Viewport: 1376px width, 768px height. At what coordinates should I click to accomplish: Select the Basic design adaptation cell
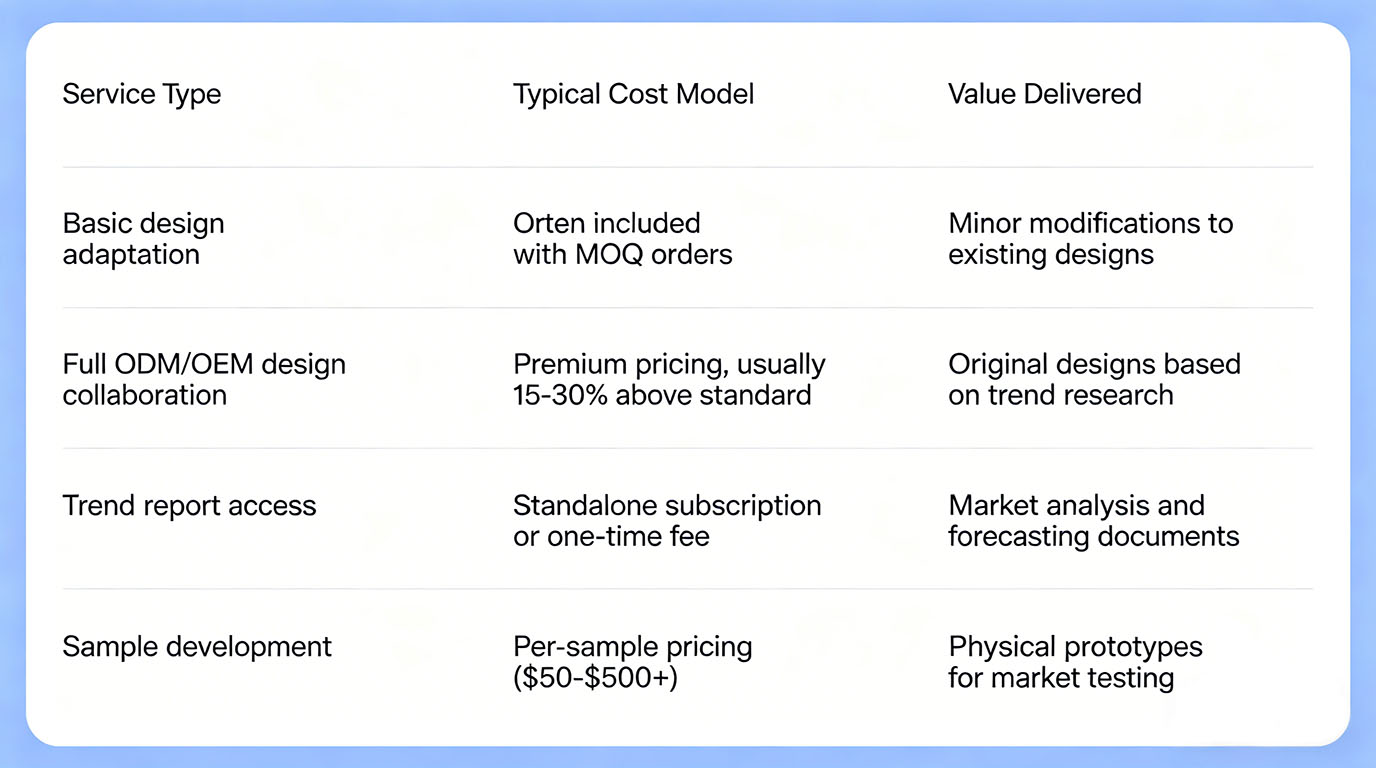[x=143, y=238]
